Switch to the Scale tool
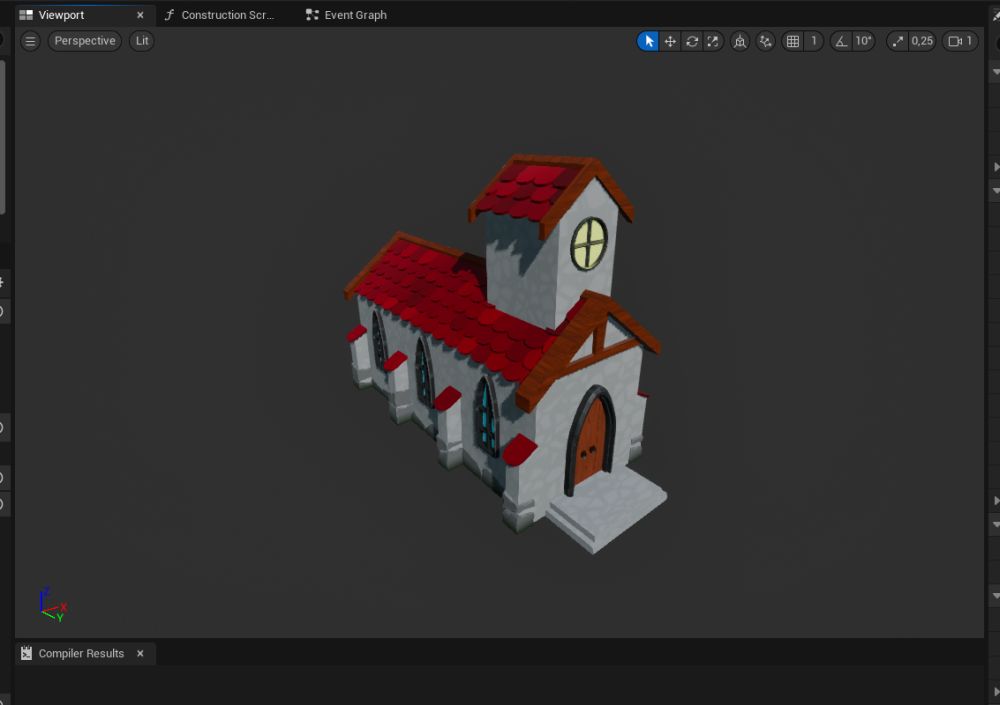Image resolution: width=1000 pixels, height=705 pixels. click(712, 41)
